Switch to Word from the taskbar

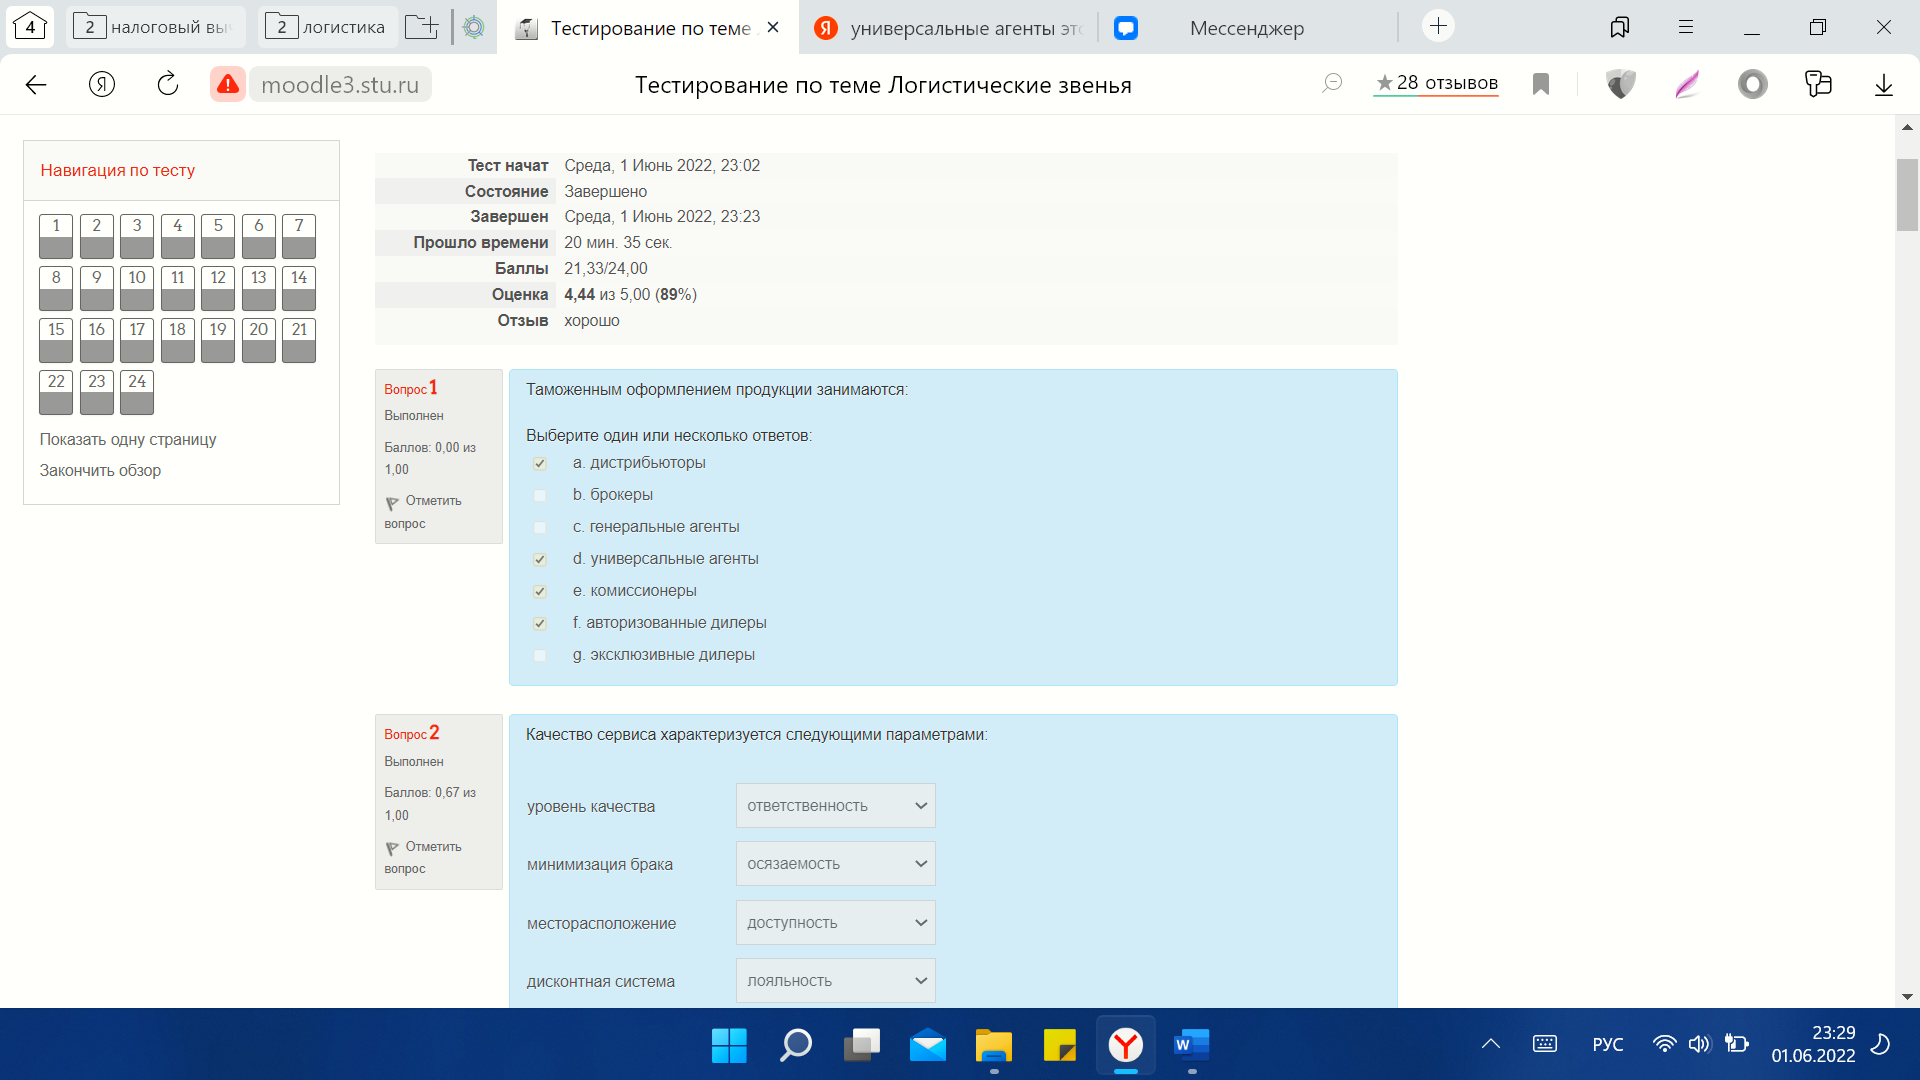coord(1192,1045)
